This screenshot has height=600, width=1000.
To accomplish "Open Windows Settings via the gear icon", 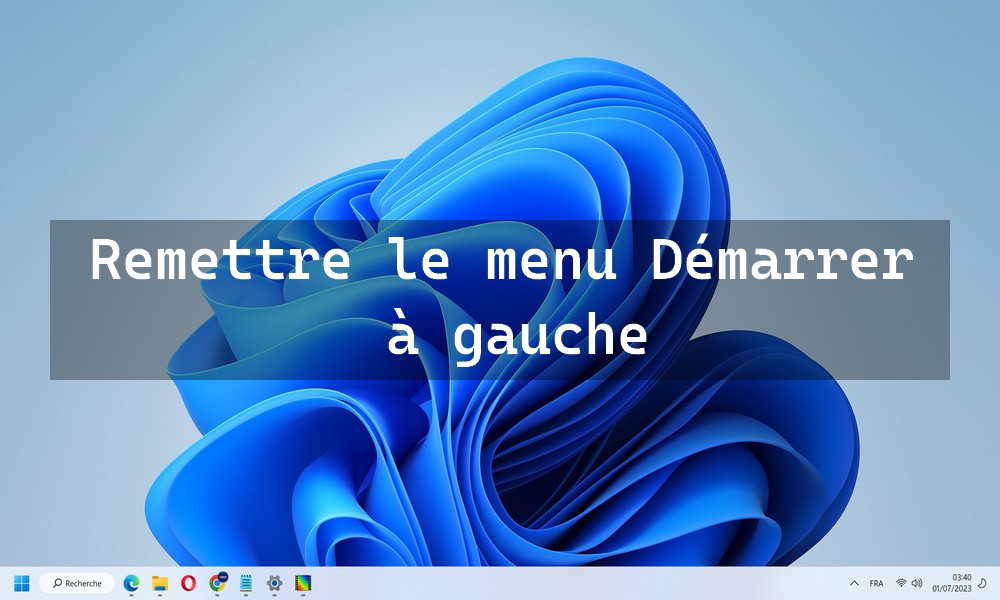I will coord(273,582).
